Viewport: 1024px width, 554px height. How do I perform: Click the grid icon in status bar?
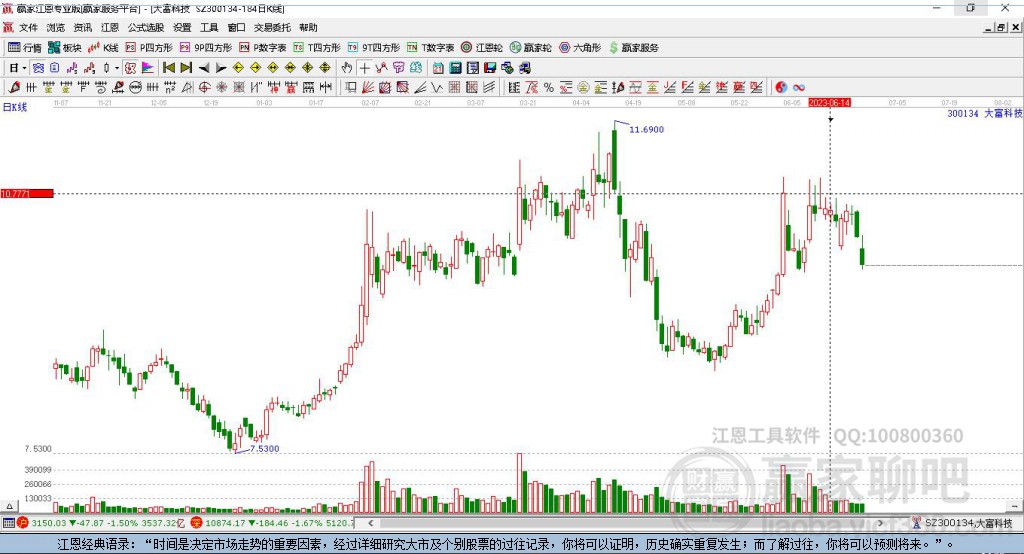point(8,523)
